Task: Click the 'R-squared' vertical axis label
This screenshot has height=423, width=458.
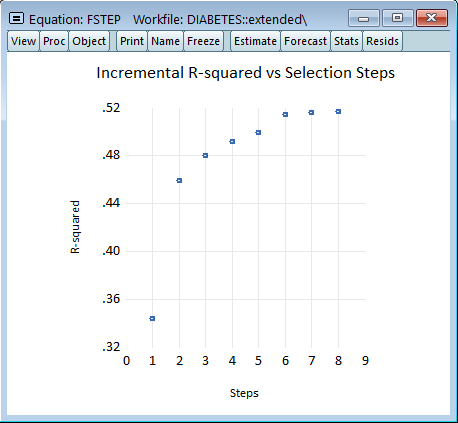Action: pos(75,227)
